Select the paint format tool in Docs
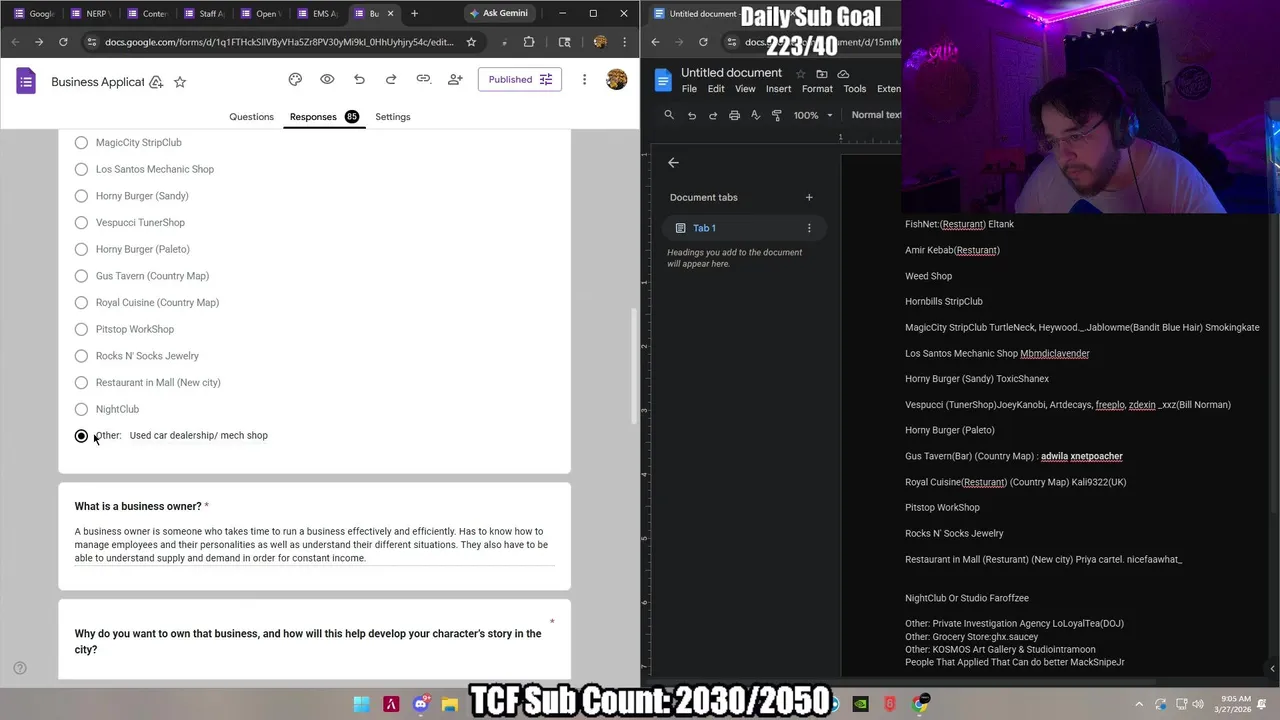Viewport: 1280px width, 720px height. point(776,115)
